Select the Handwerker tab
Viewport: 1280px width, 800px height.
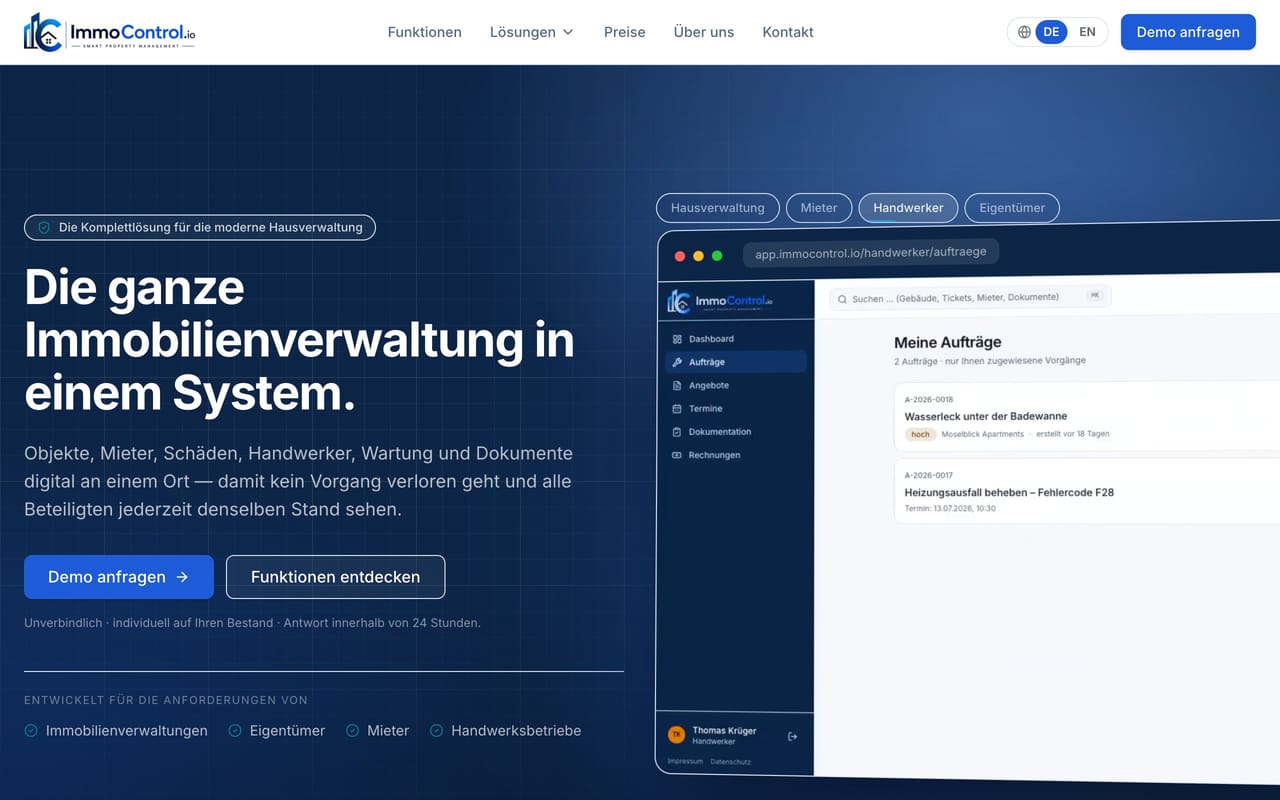908,208
